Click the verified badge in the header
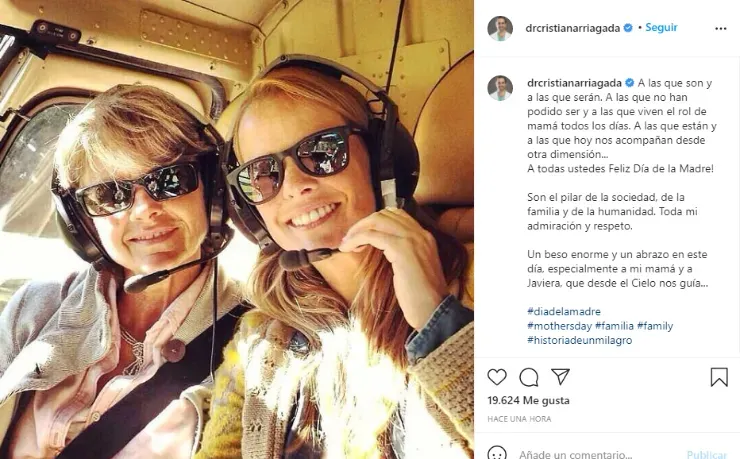Viewport: 740px width, 459px height. [x=628, y=28]
